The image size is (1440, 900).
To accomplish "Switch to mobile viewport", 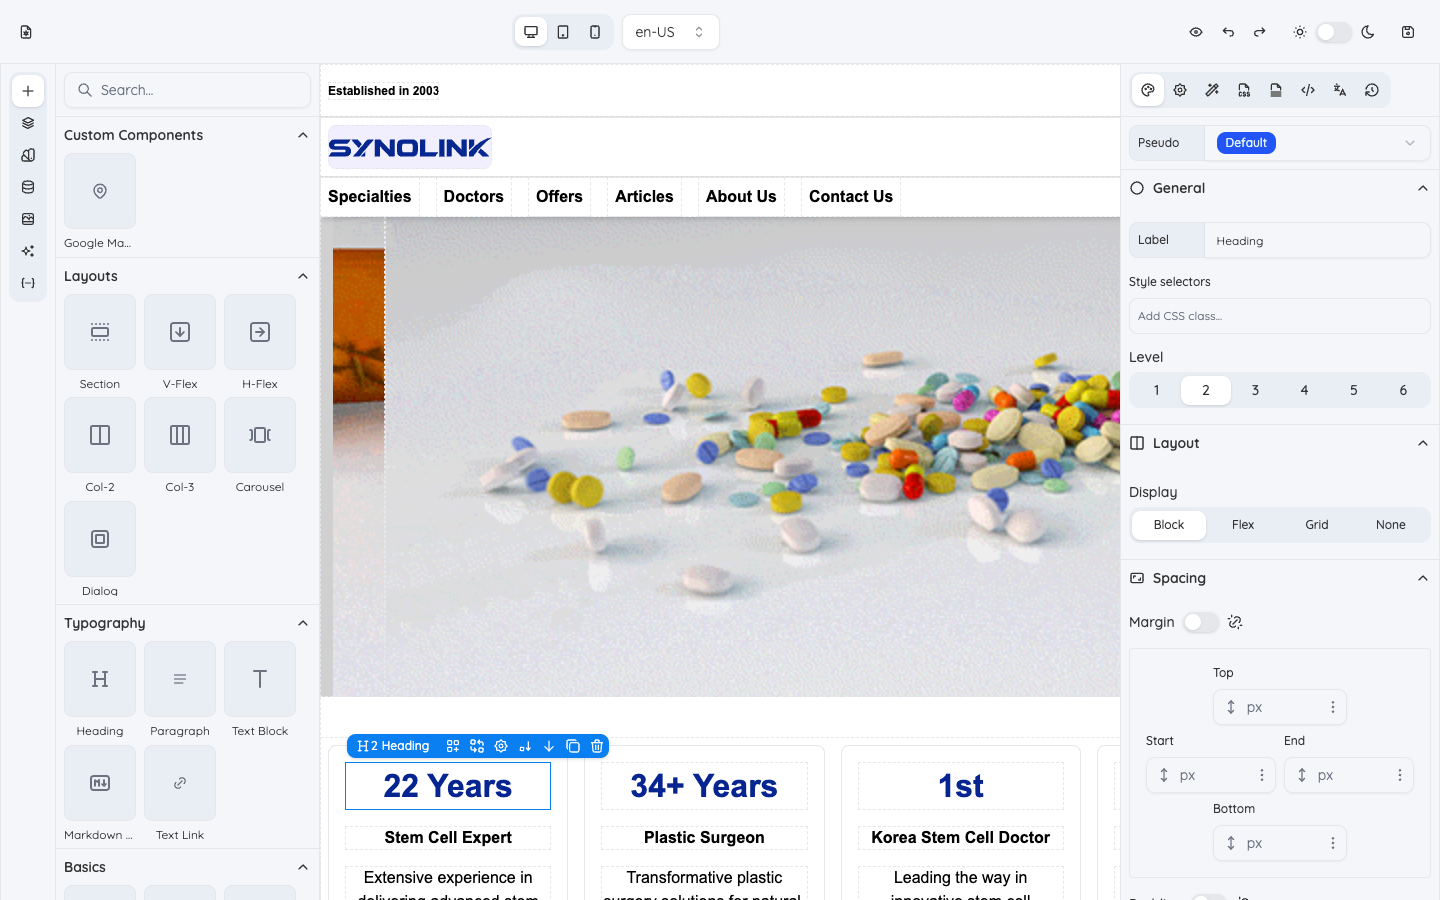I will (x=595, y=32).
